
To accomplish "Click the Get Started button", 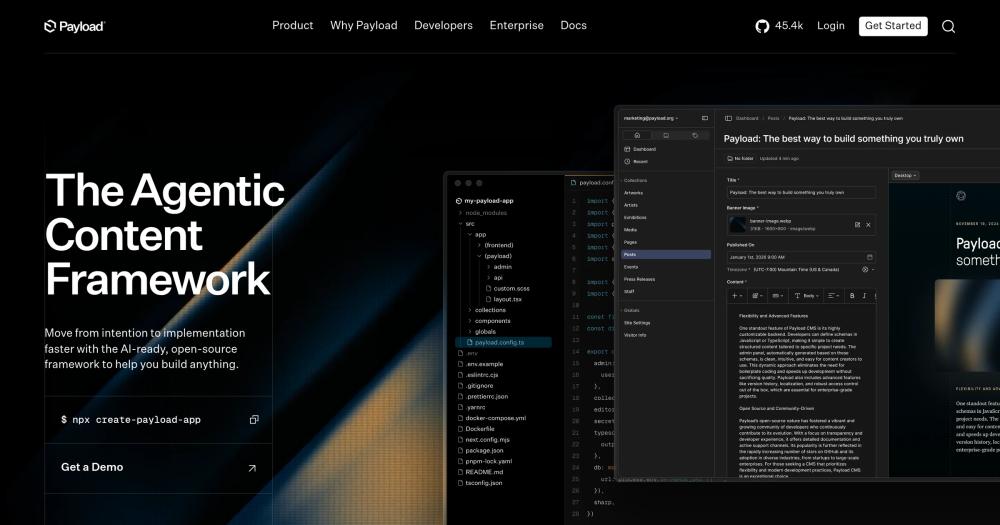I will click(893, 26).
